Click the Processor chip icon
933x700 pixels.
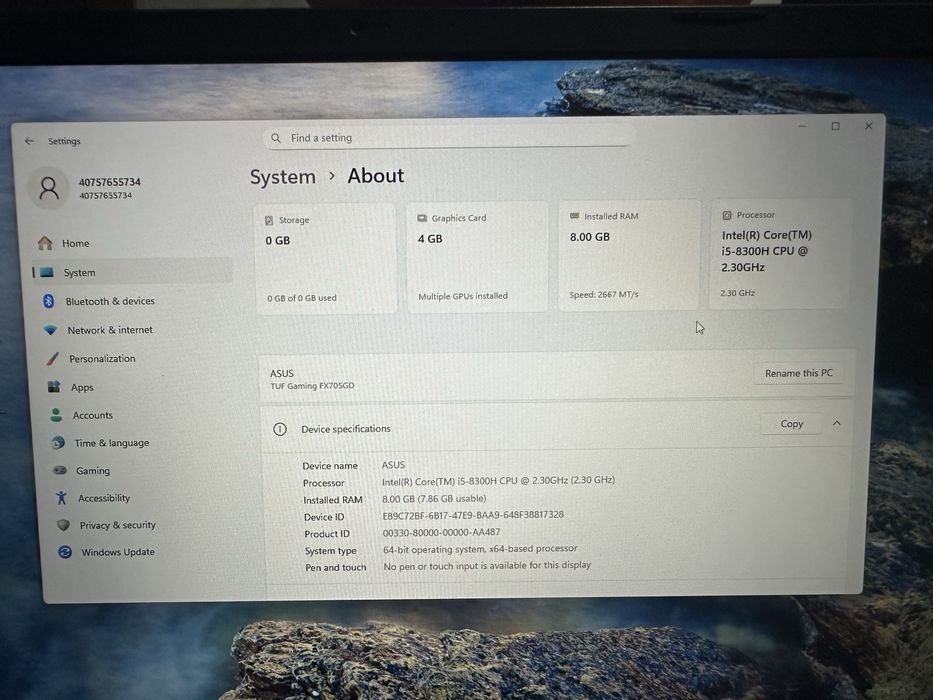[727, 215]
